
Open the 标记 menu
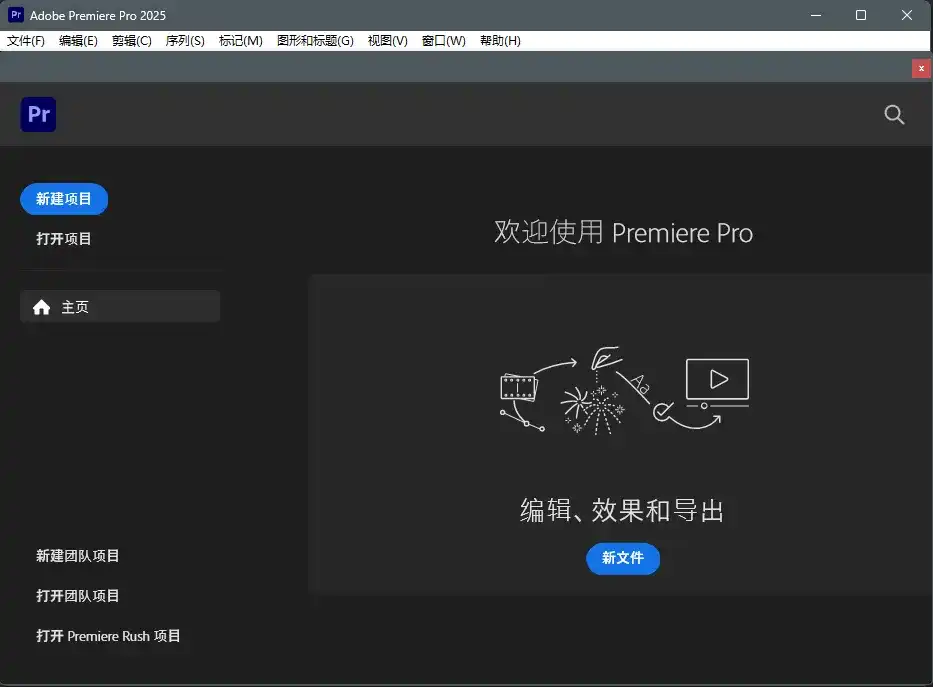[240, 40]
